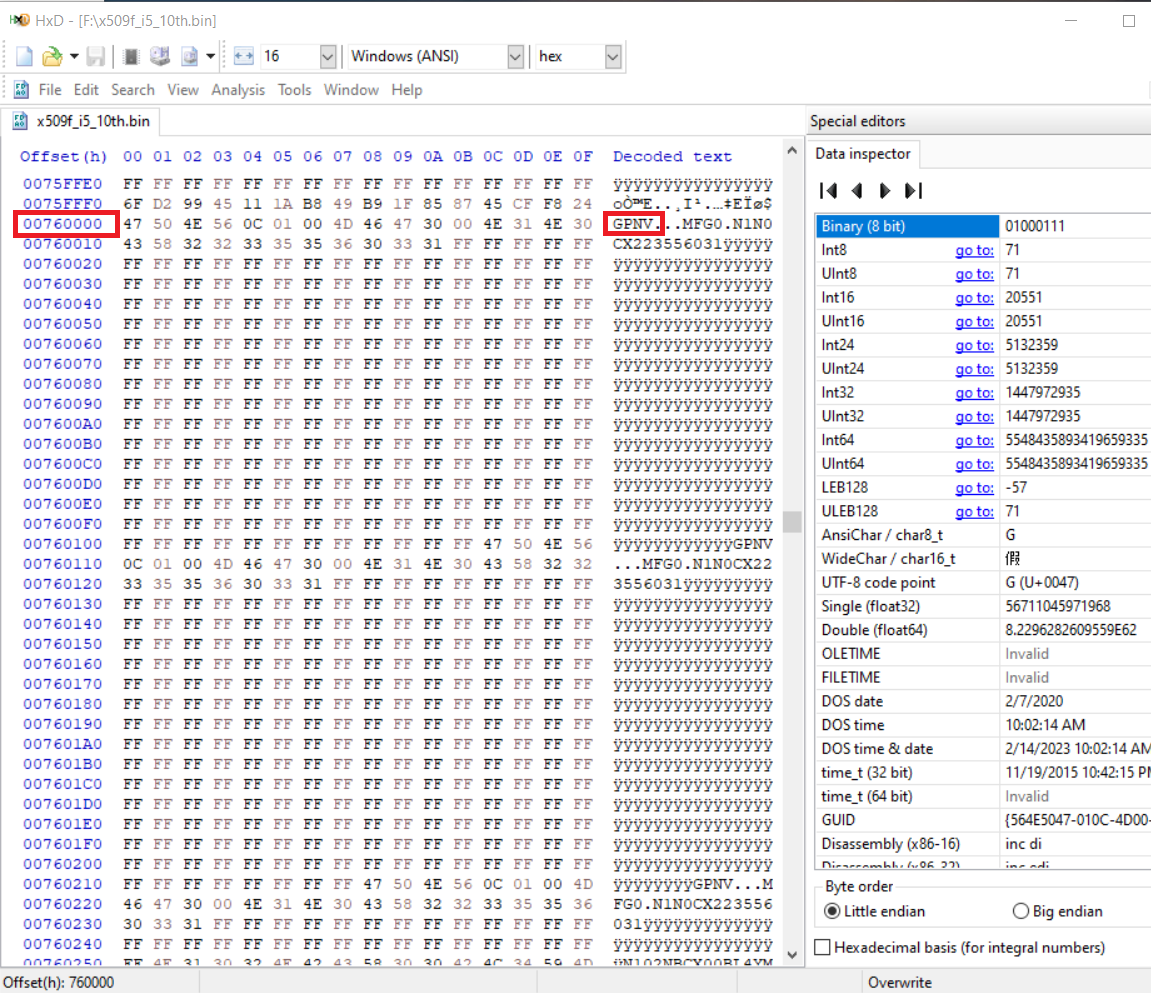
Task: Select Little endian byte order
Action: click(832, 911)
